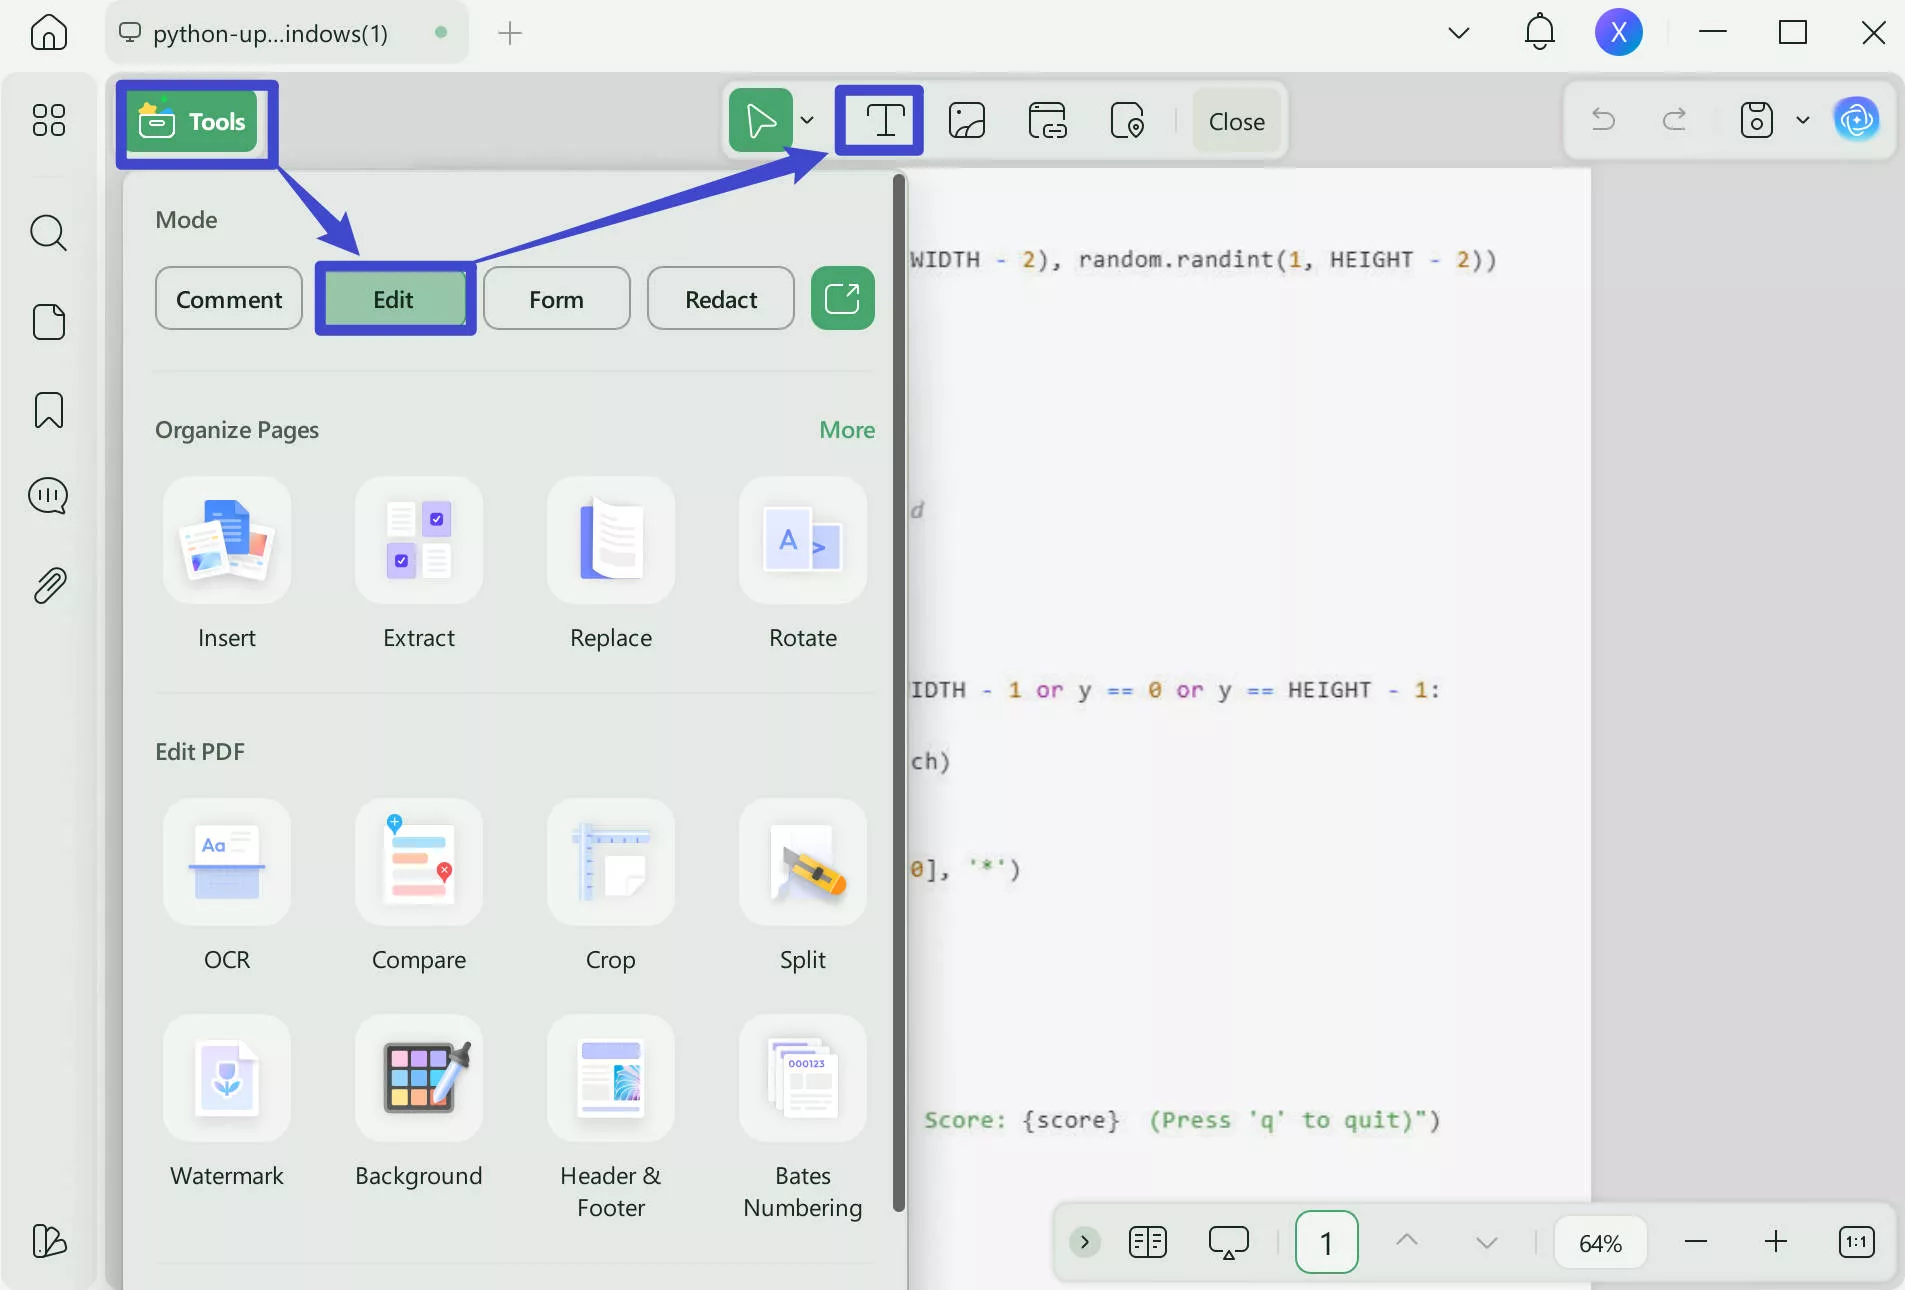Select the Edit Image tool
The width and height of the screenshot is (1905, 1290).
(965, 120)
